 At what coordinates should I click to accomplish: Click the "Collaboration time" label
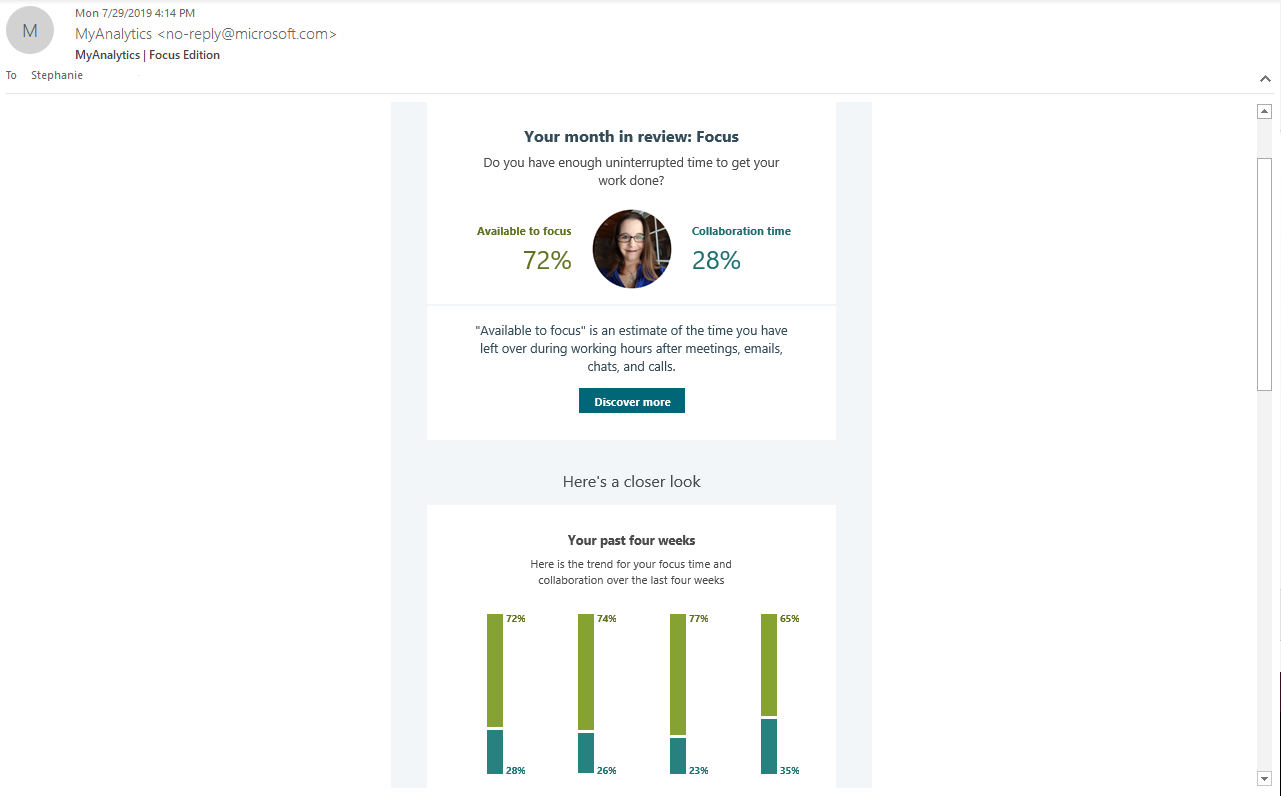(741, 231)
